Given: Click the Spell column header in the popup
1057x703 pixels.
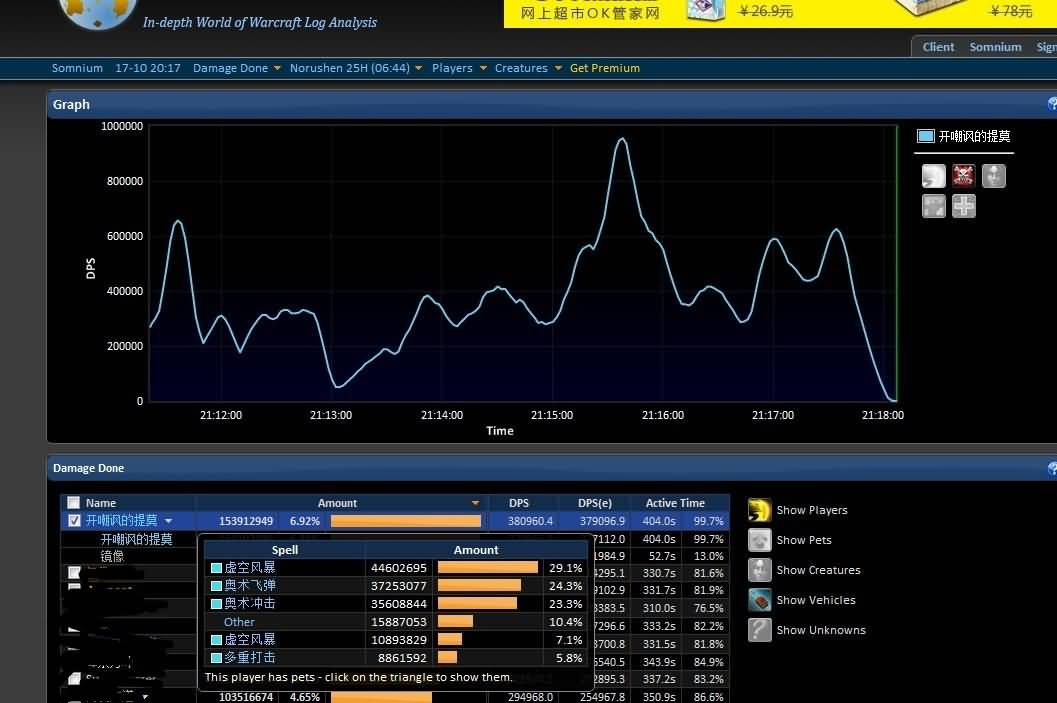Looking at the screenshot, I should tap(284, 550).
